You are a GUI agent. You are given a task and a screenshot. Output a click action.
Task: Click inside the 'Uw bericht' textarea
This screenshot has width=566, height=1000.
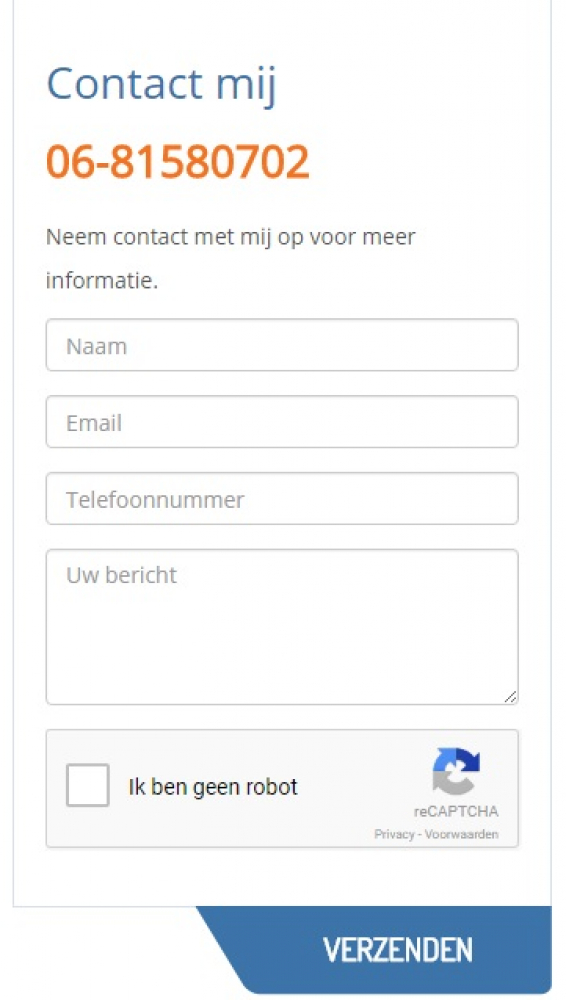[x=282, y=627]
